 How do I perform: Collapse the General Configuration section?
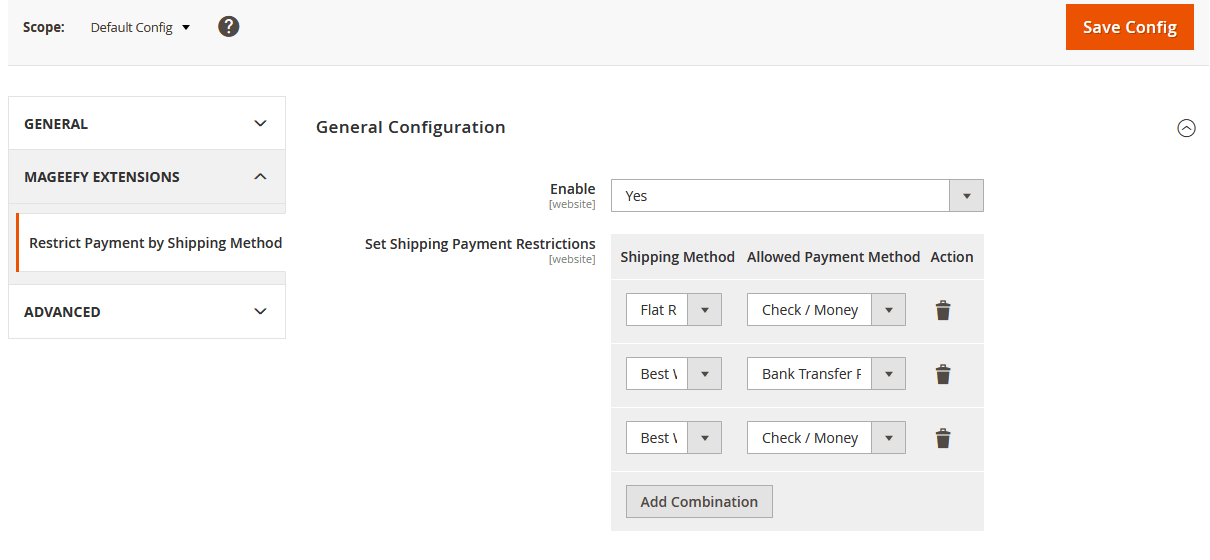point(1186,128)
